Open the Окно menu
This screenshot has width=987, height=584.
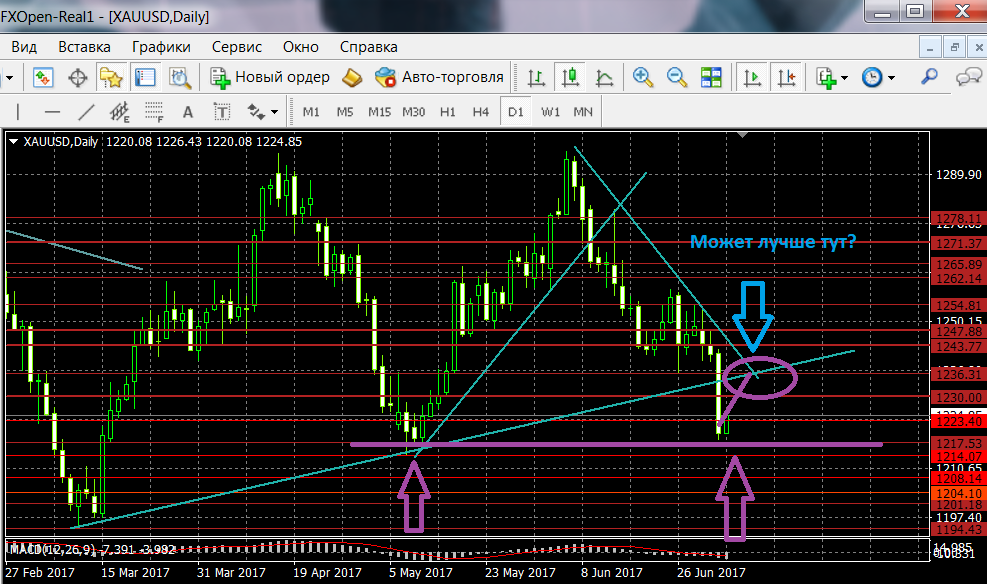coord(300,47)
